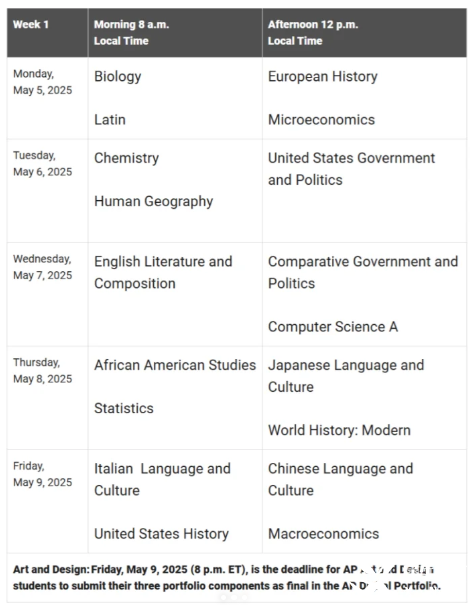
Task: Select World History: Modern exam
Action: pyautogui.click(x=340, y=430)
